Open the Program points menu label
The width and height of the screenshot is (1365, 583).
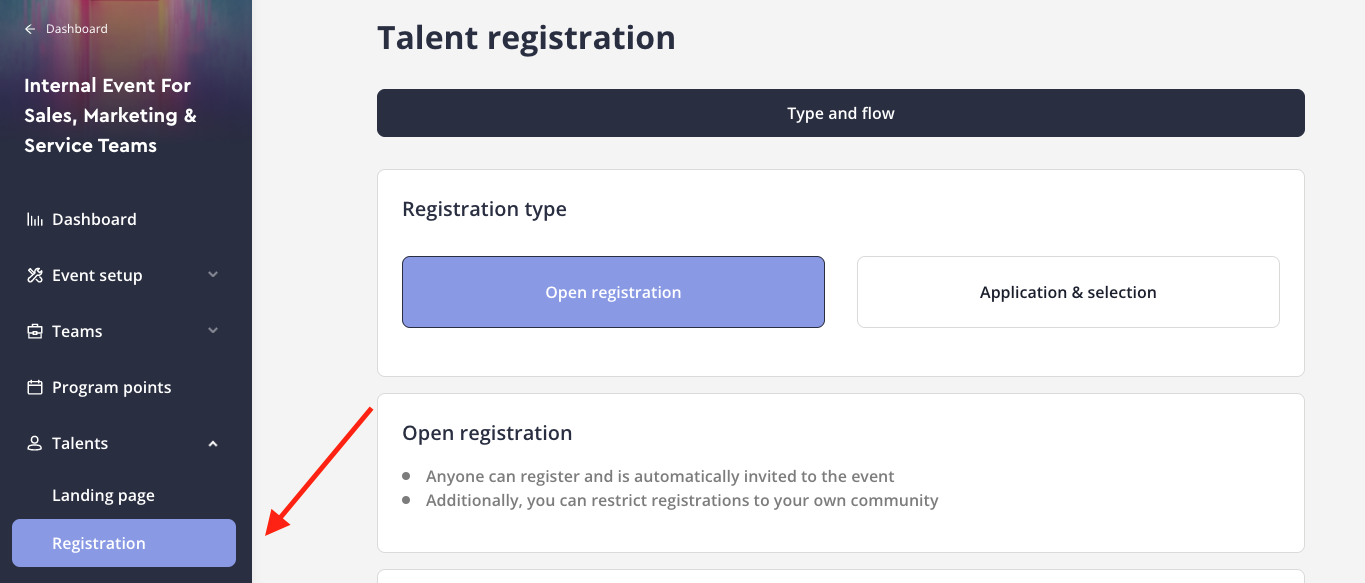(112, 387)
